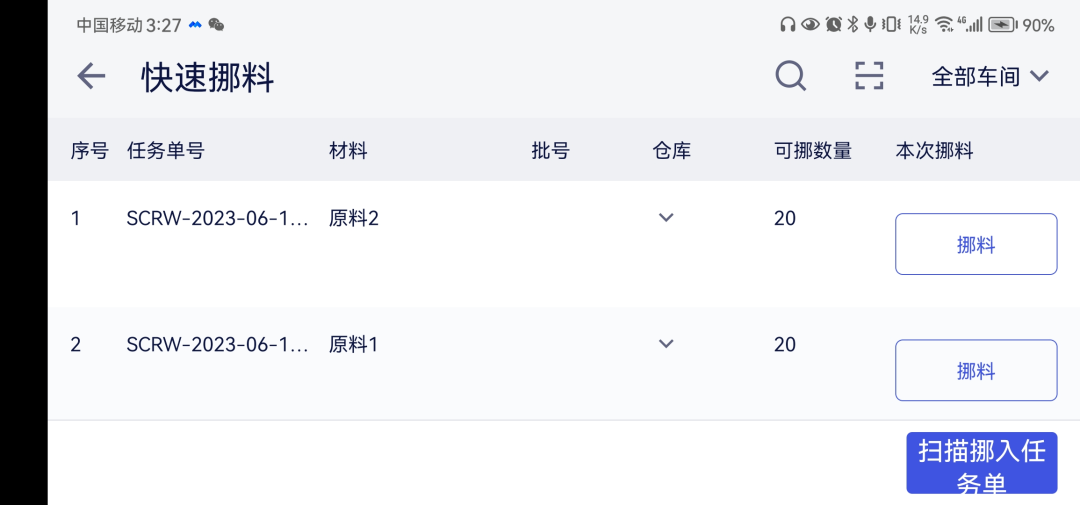Open the search magnifier icon

coord(790,76)
